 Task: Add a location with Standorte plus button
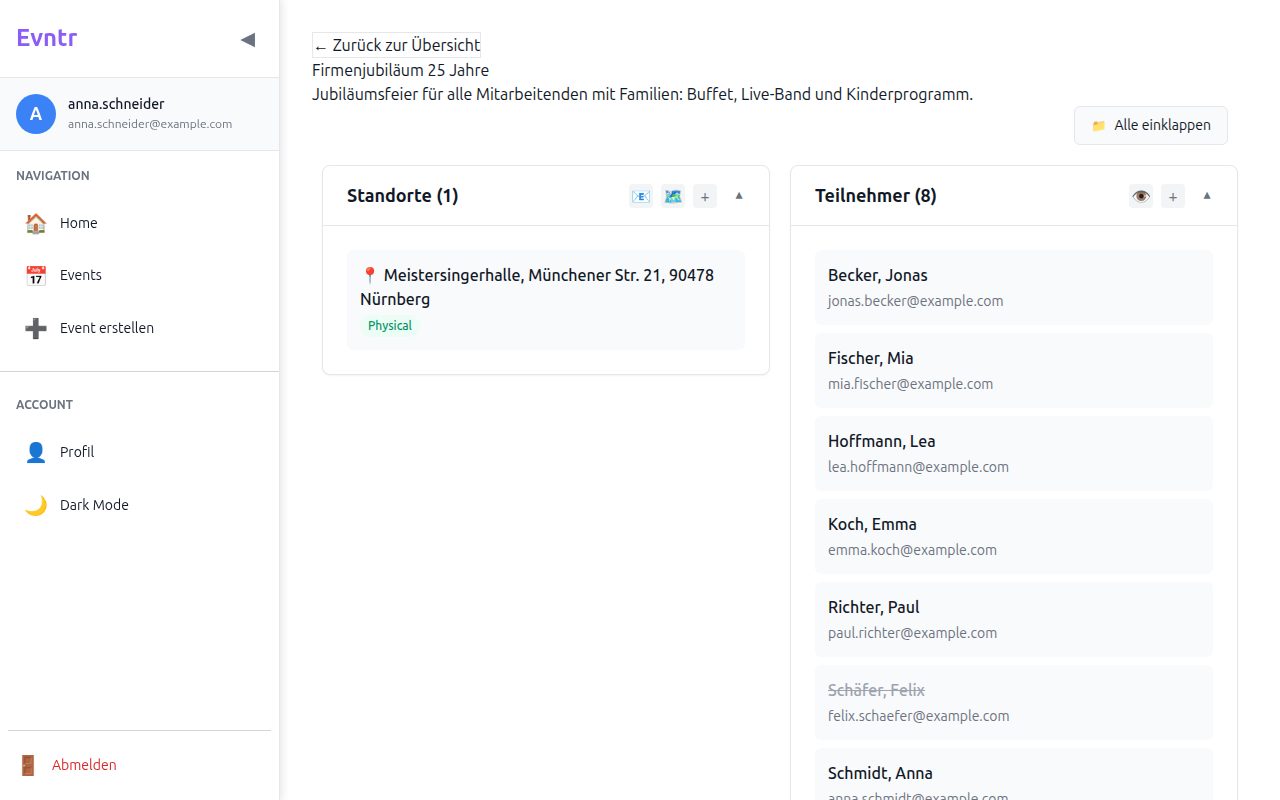(x=705, y=196)
